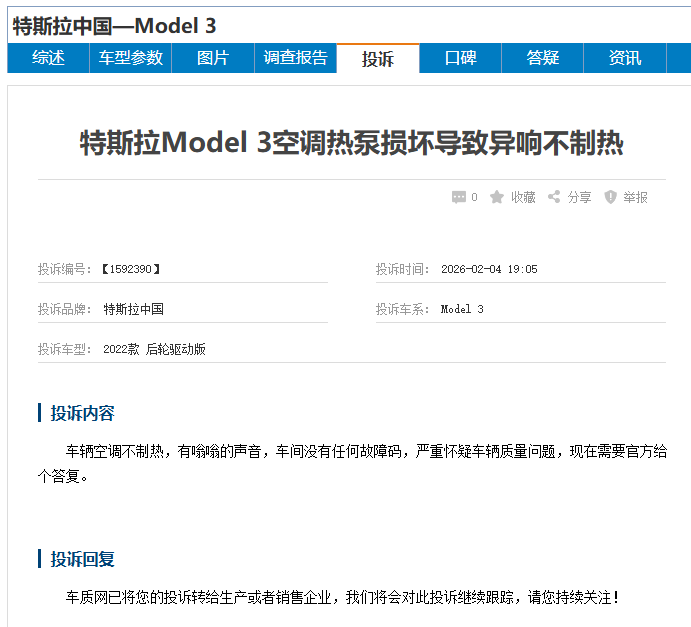Click Model 3 in the 投诉车系 field

tap(462, 309)
